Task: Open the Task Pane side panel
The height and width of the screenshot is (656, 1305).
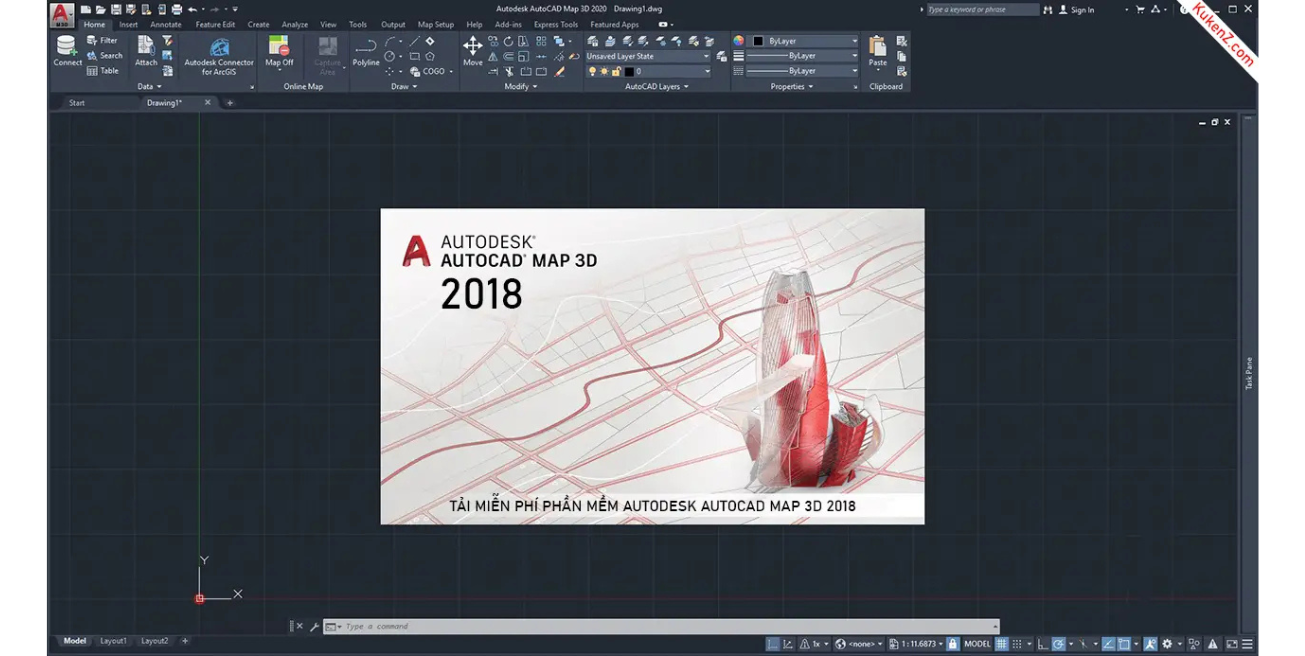Action: 1249,373
